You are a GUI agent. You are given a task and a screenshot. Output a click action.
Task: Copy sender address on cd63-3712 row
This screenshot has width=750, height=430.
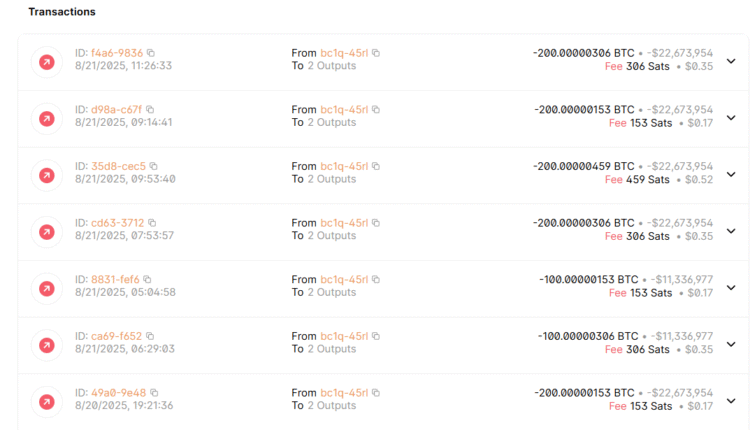pos(376,223)
